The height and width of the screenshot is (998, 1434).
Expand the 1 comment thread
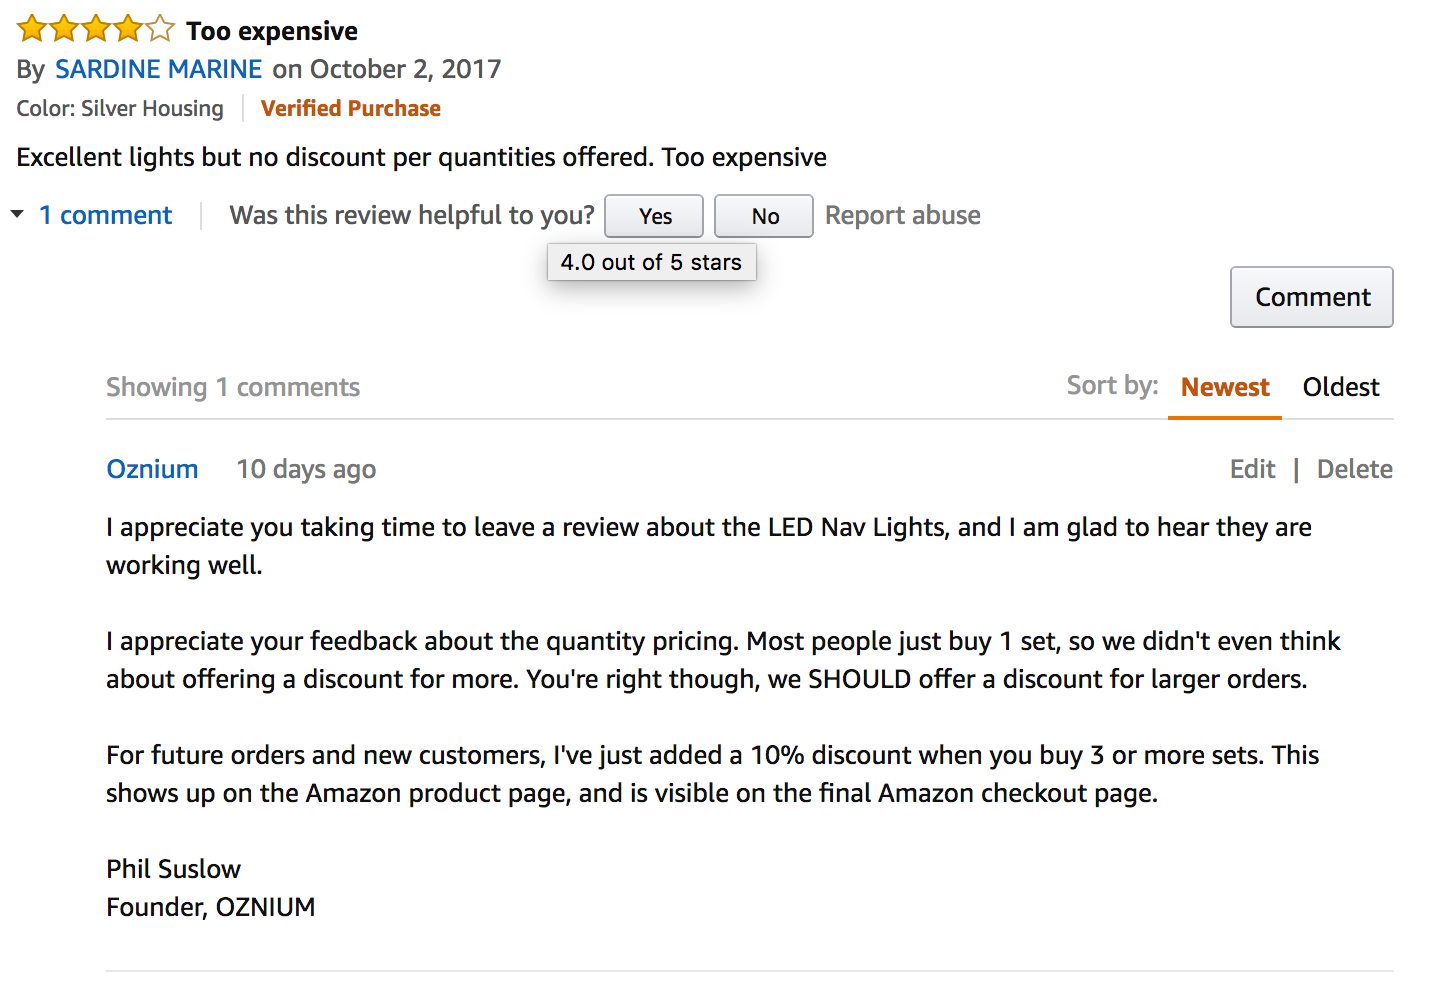tap(105, 214)
